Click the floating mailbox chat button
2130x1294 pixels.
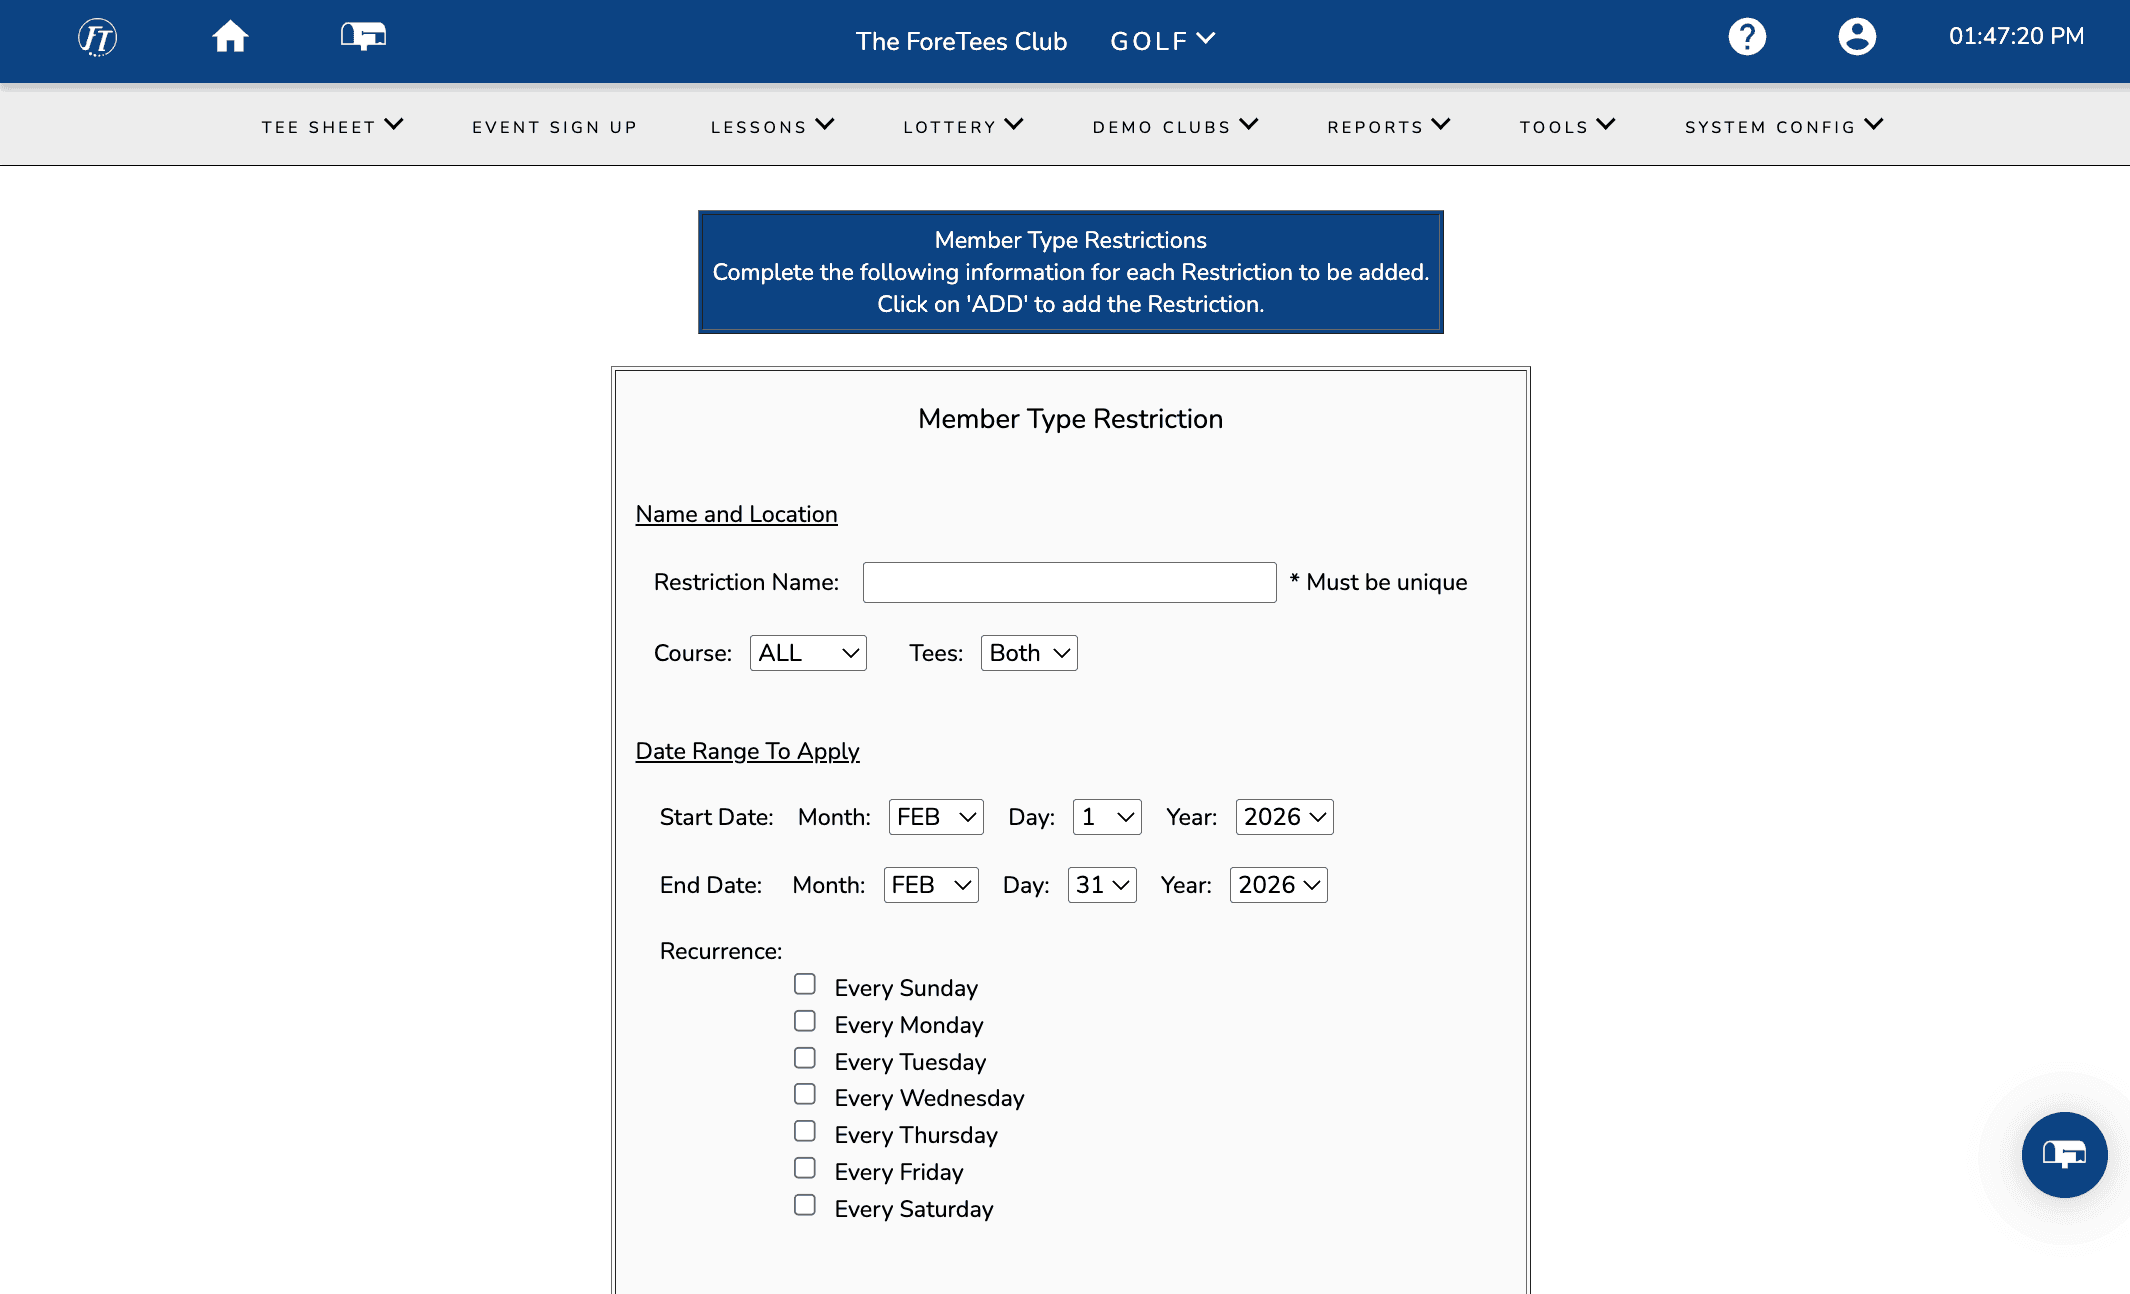click(2064, 1154)
